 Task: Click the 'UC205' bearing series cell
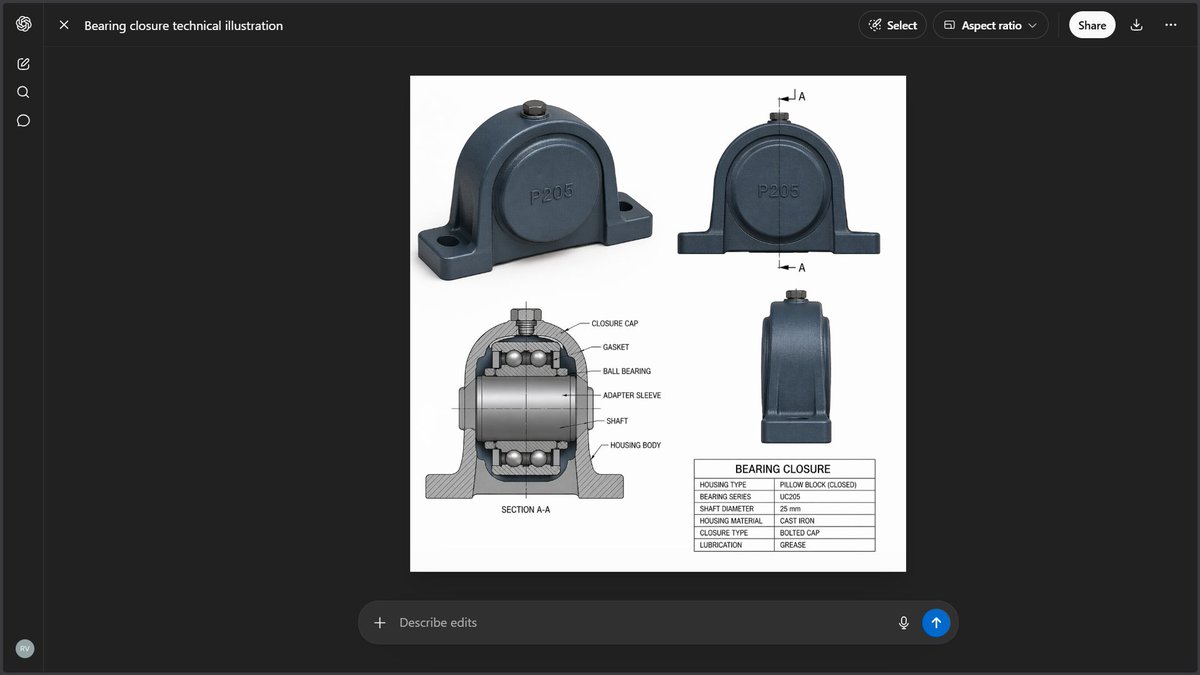826,497
